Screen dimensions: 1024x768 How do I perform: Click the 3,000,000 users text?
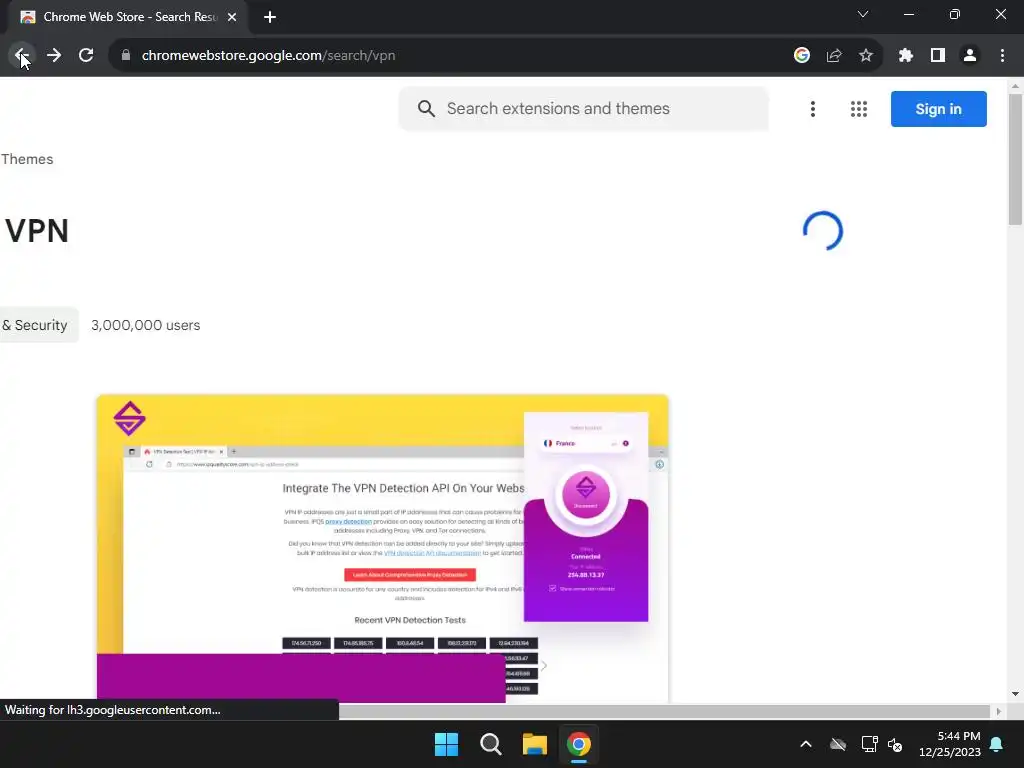click(x=146, y=325)
